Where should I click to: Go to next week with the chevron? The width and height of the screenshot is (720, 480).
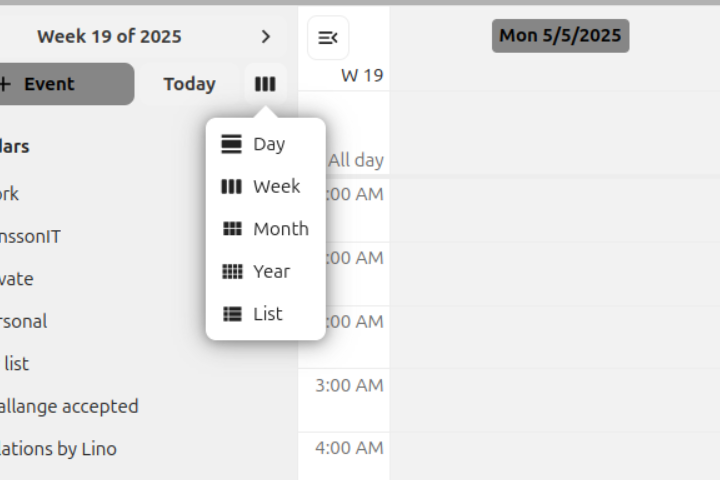point(265,37)
